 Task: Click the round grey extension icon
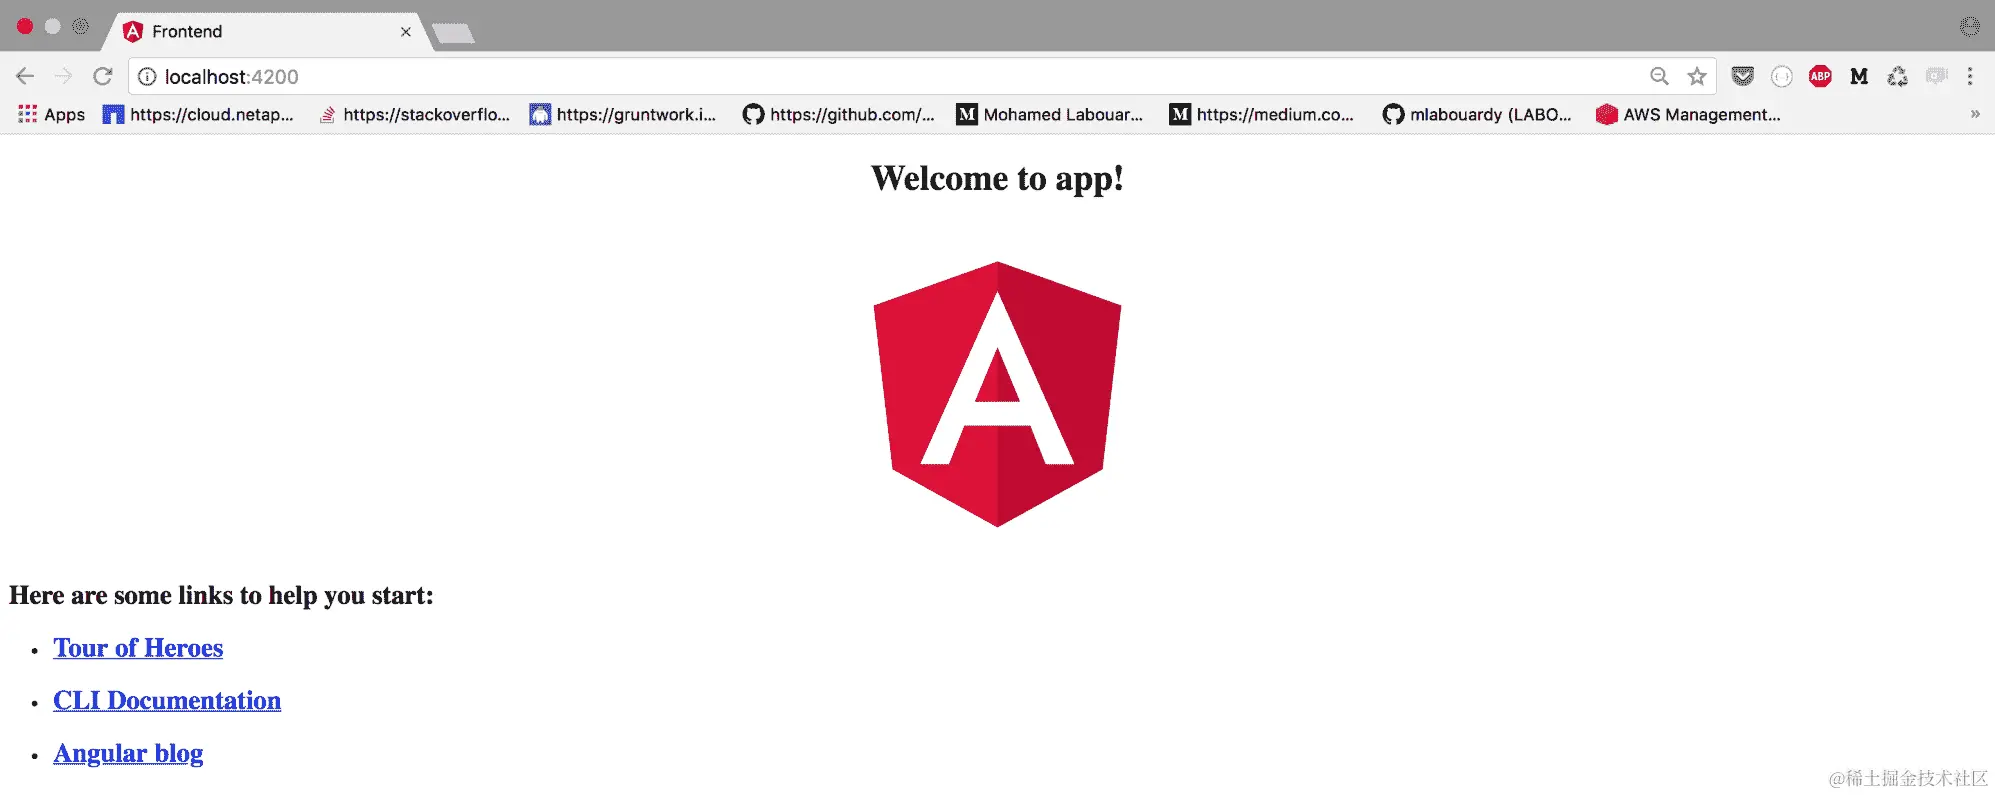coord(1782,76)
